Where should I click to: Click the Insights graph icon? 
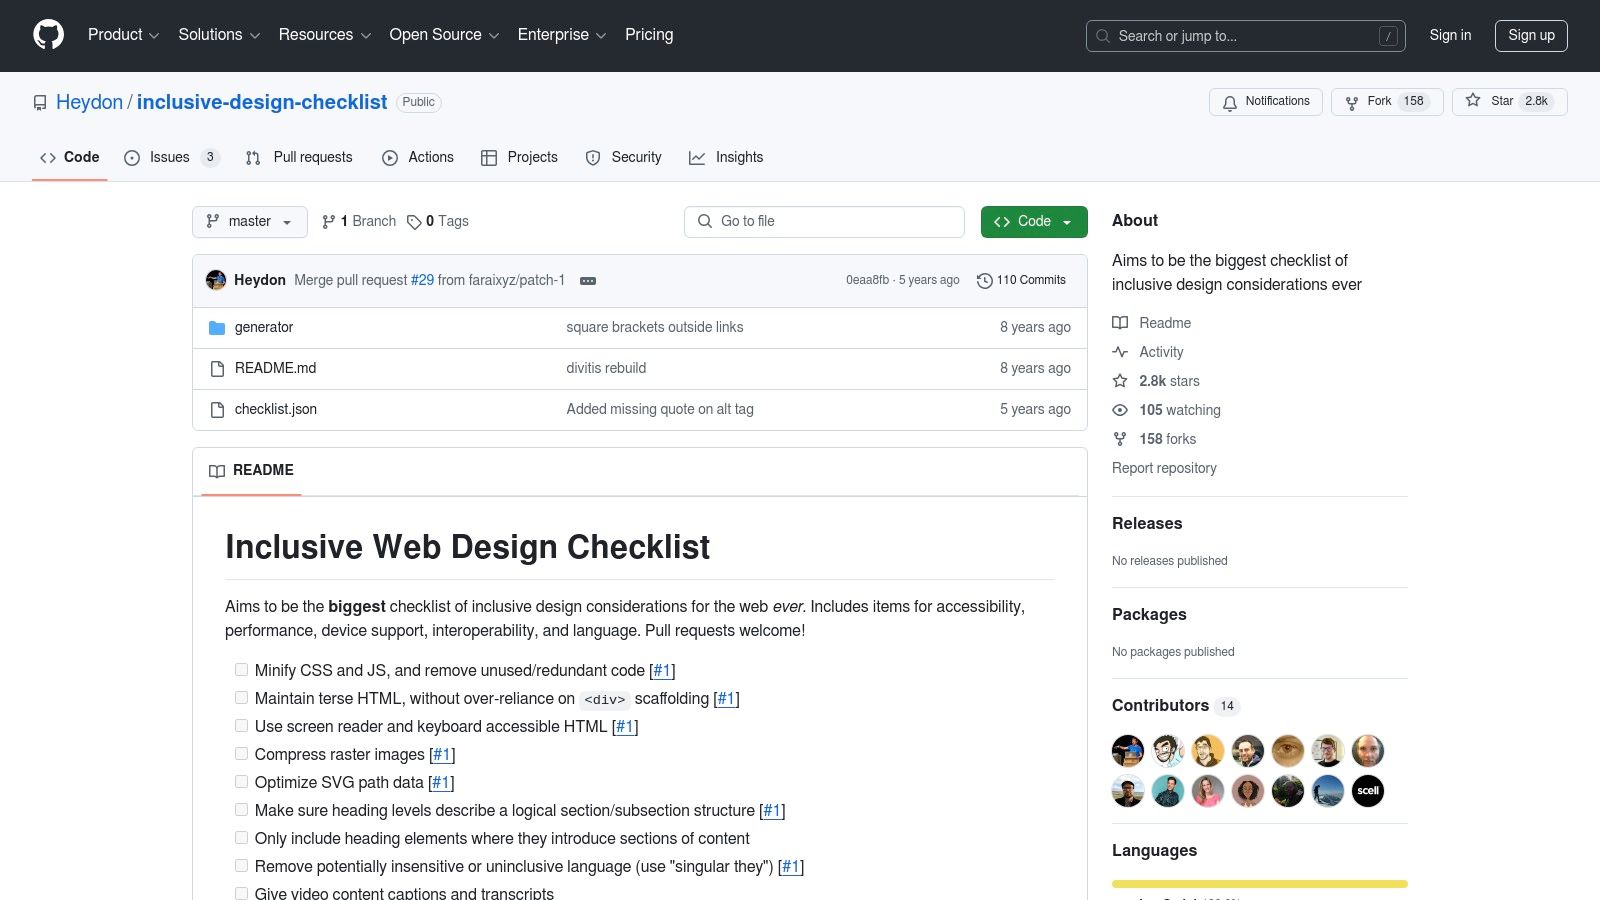pyautogui.click(x=697, y=158)
